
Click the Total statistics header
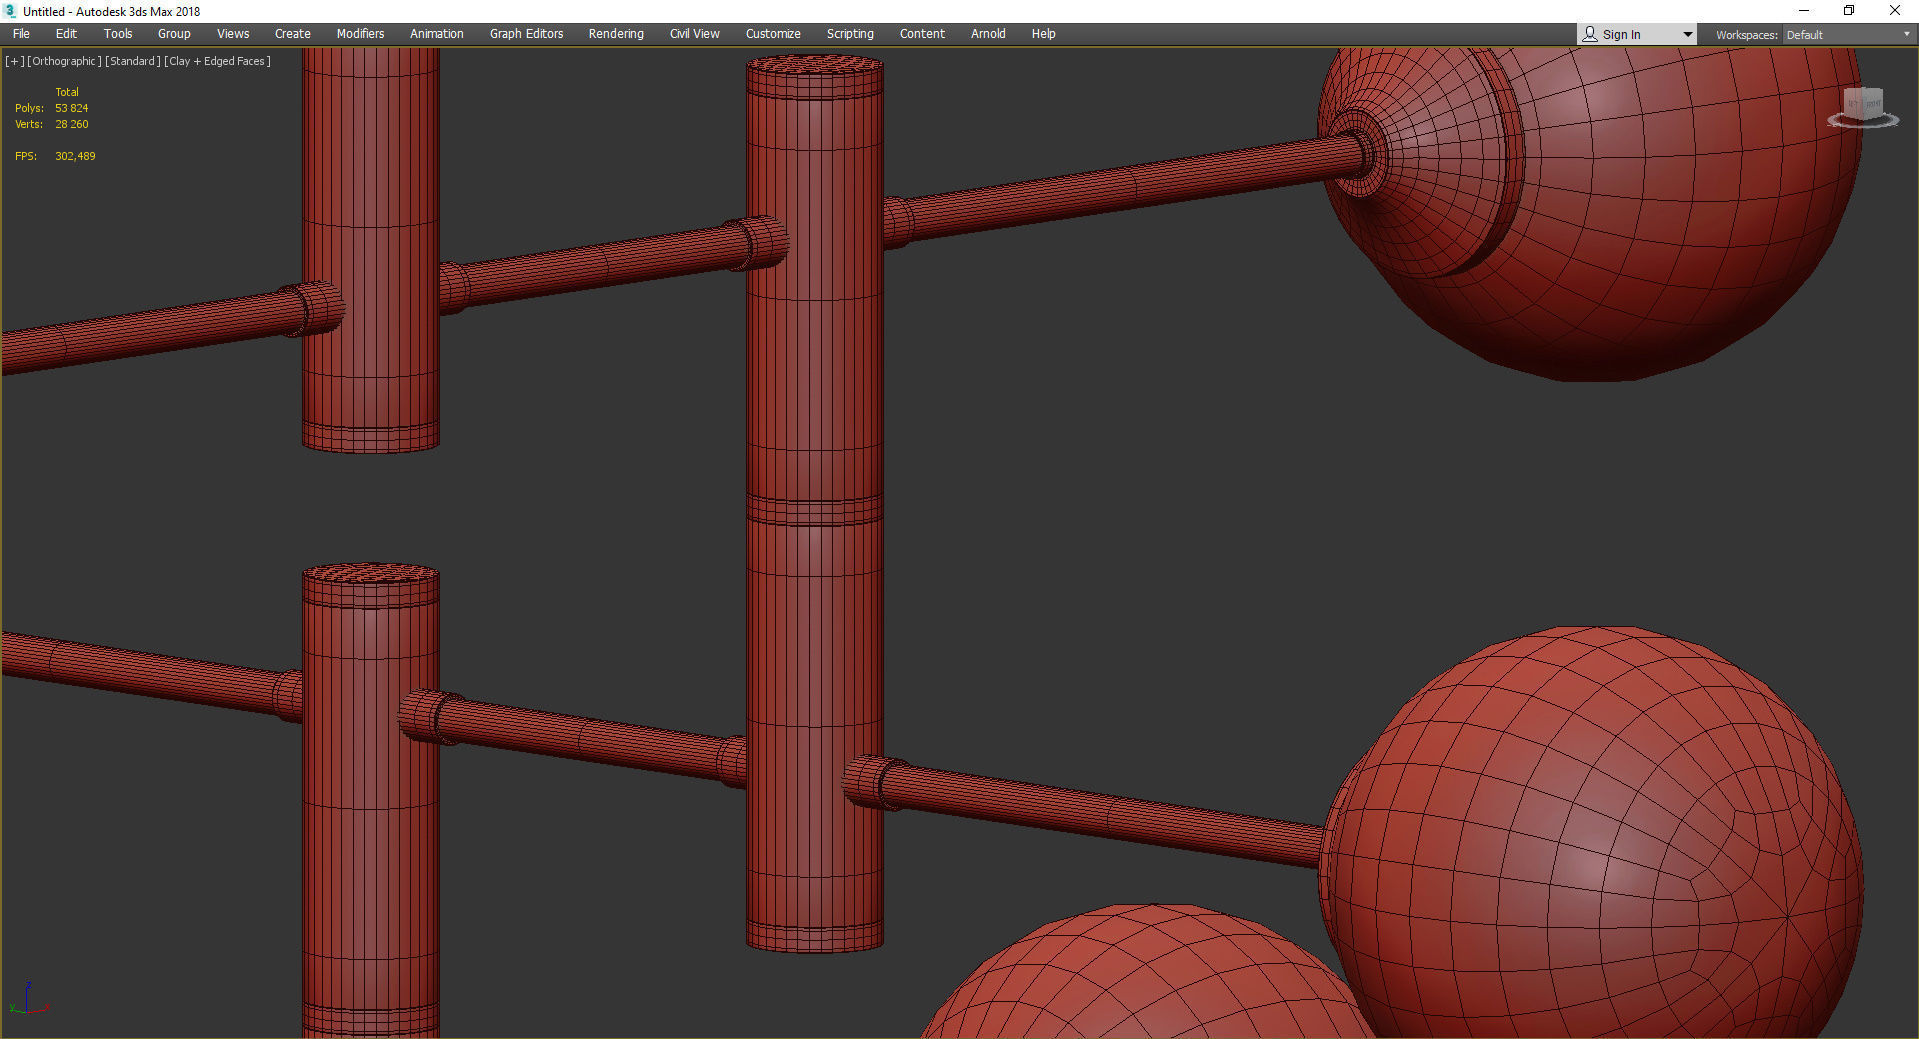66,92
